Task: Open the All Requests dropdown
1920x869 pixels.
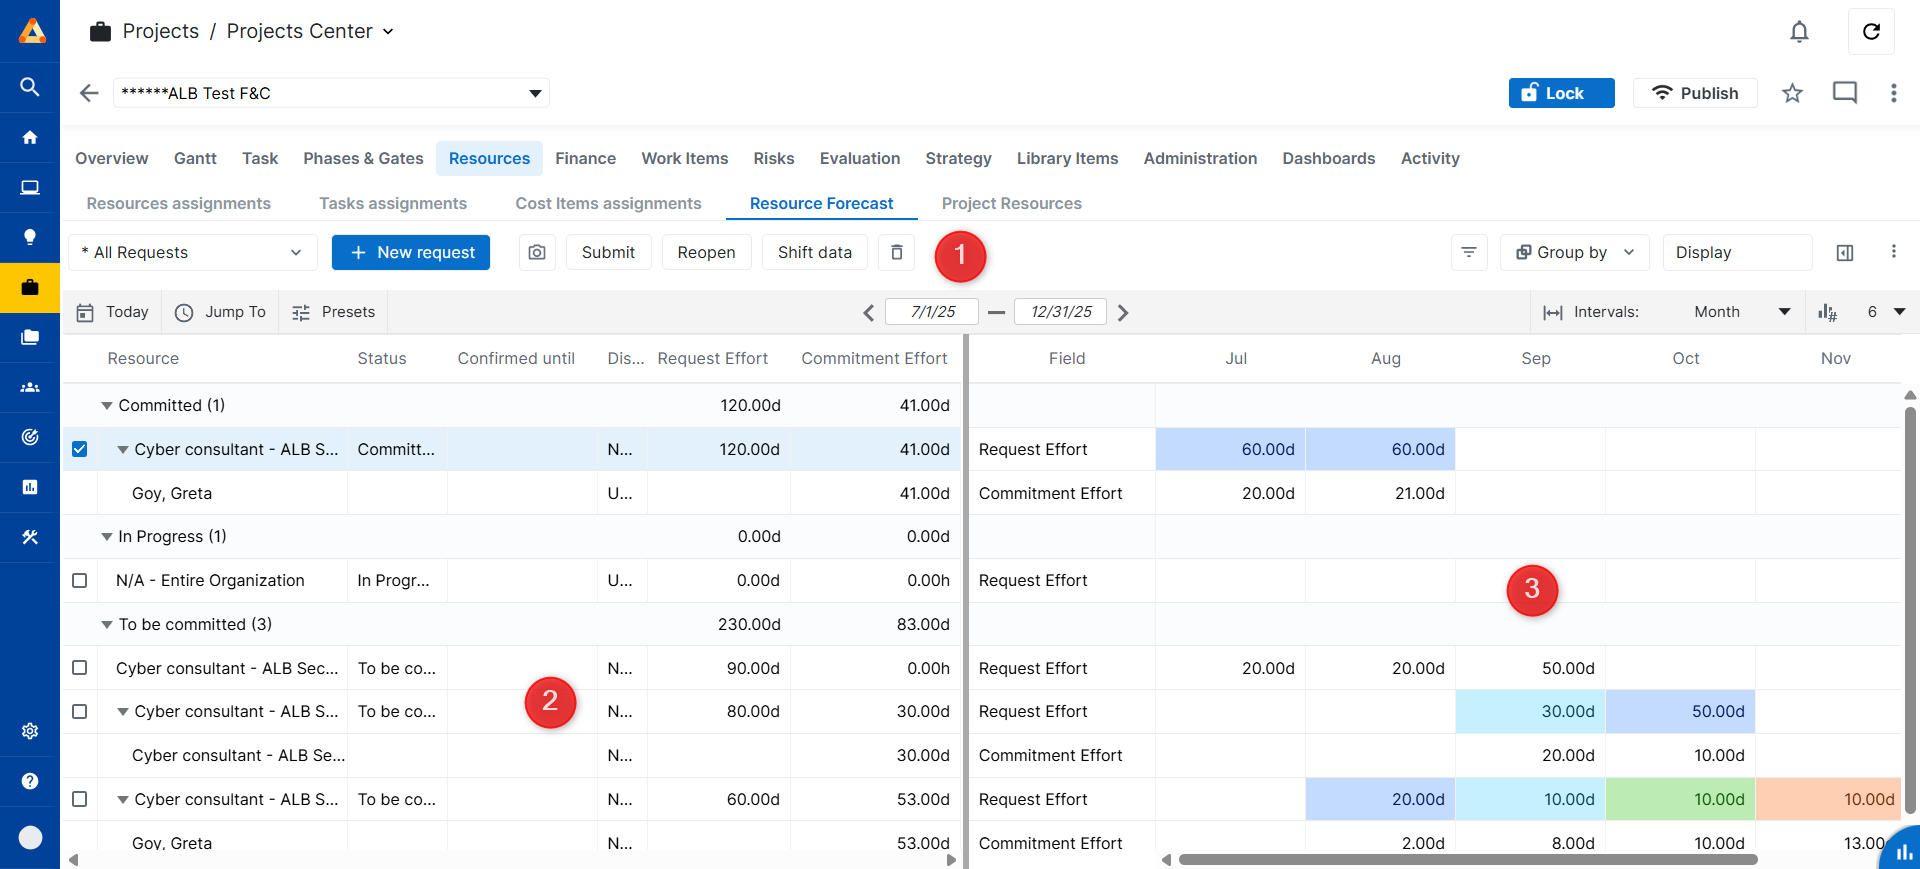Action: [192, 252]
